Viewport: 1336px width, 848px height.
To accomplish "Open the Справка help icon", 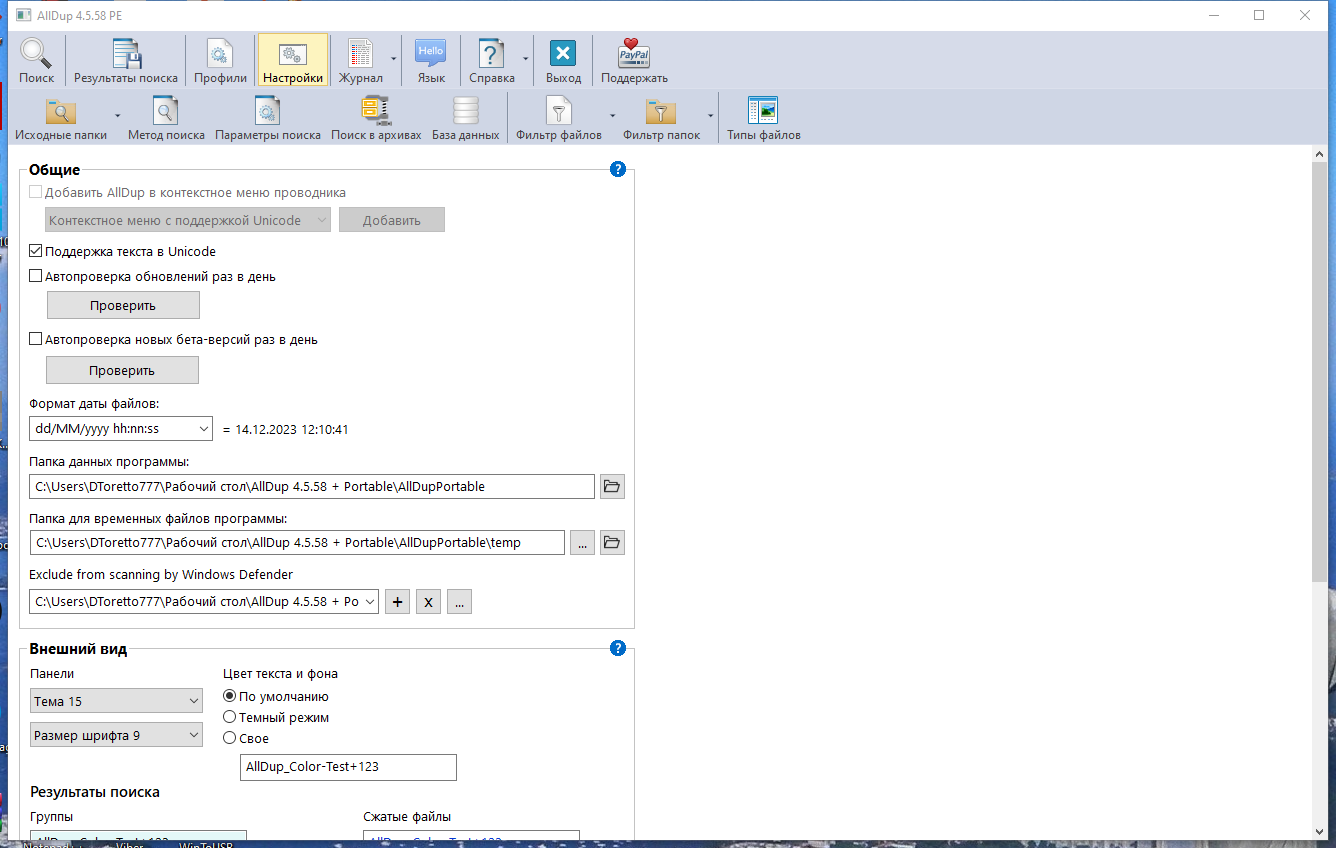I will pyautogui.click(x=491, y=61).
